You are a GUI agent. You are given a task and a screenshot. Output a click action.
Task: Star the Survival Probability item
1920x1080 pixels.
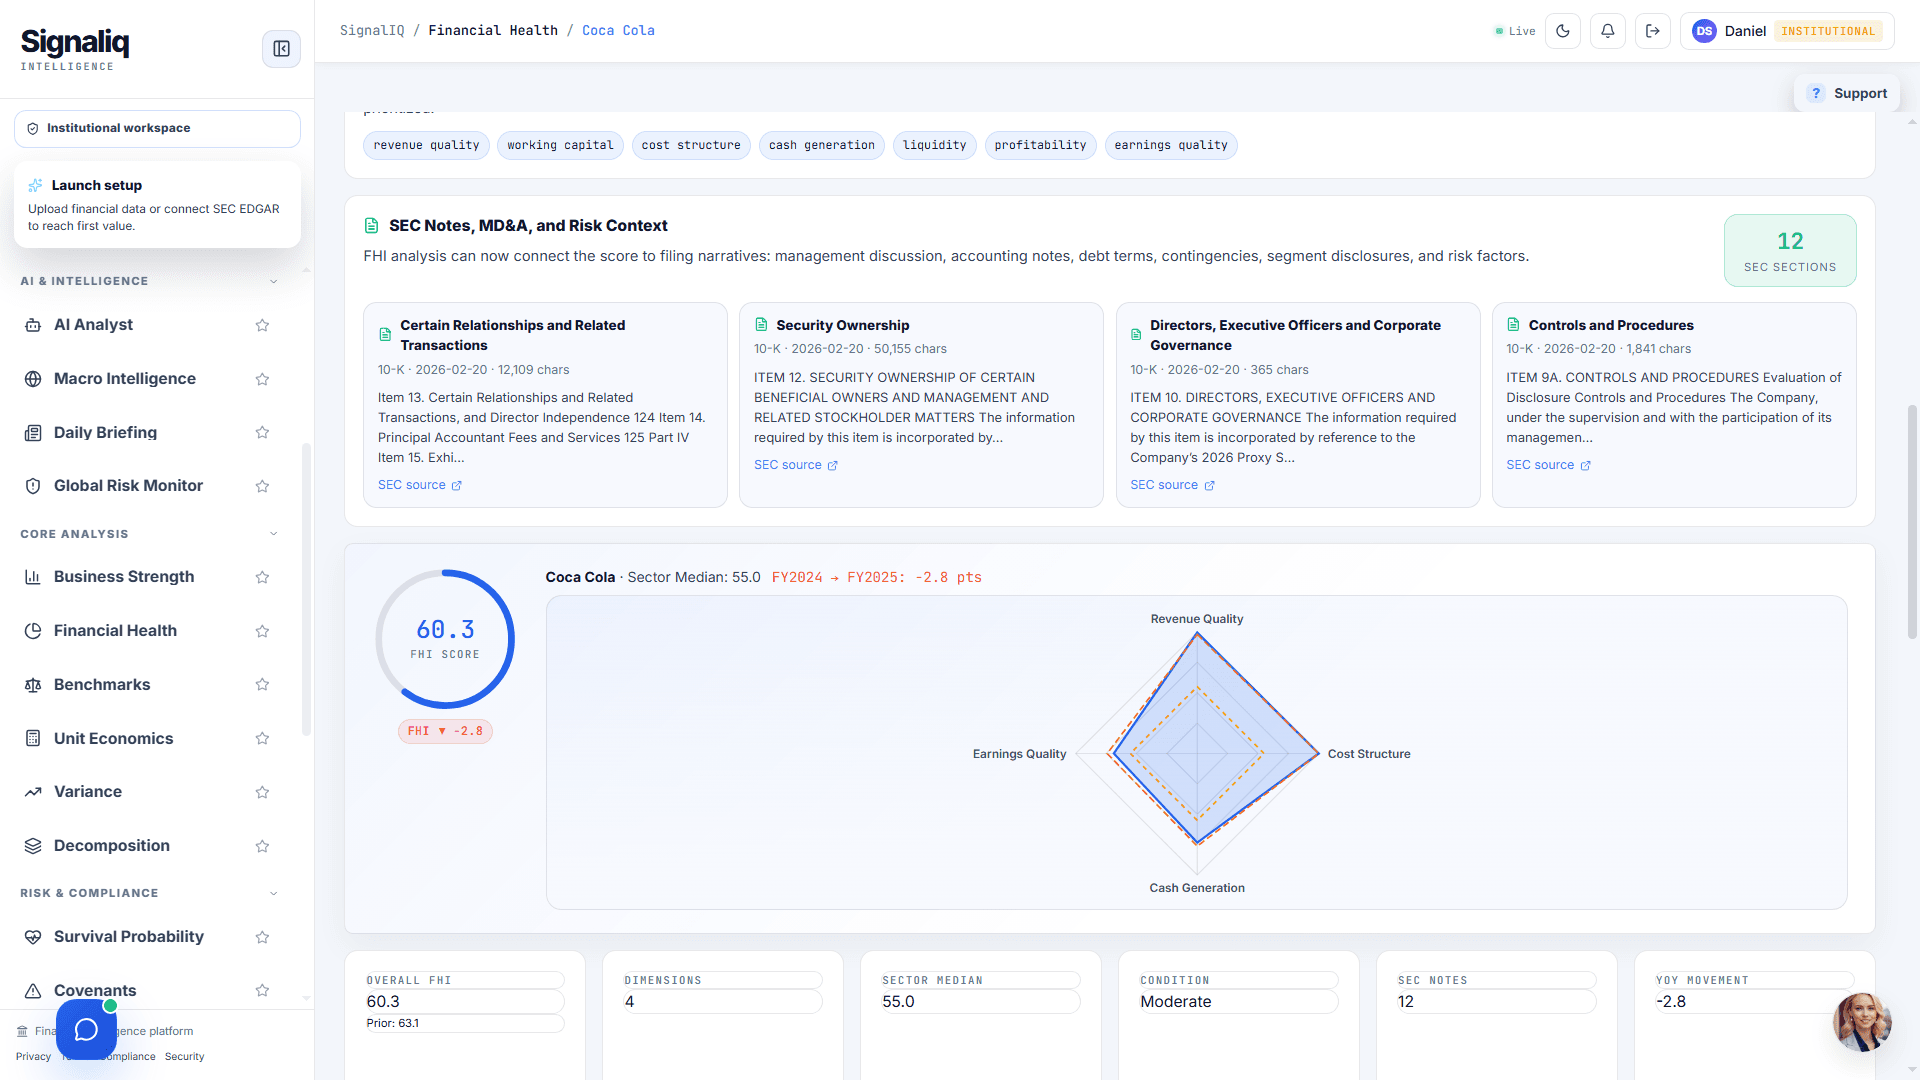click(262, 937)
